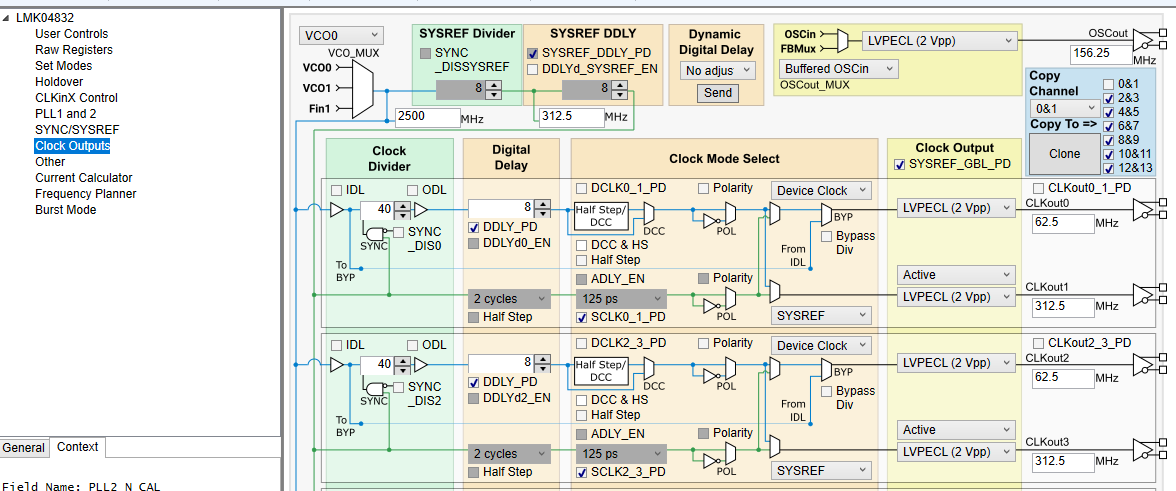Toggle the 2&3 copy channel checkbox
This screenshot has height=491, width=1176.
click(1109, 97)
